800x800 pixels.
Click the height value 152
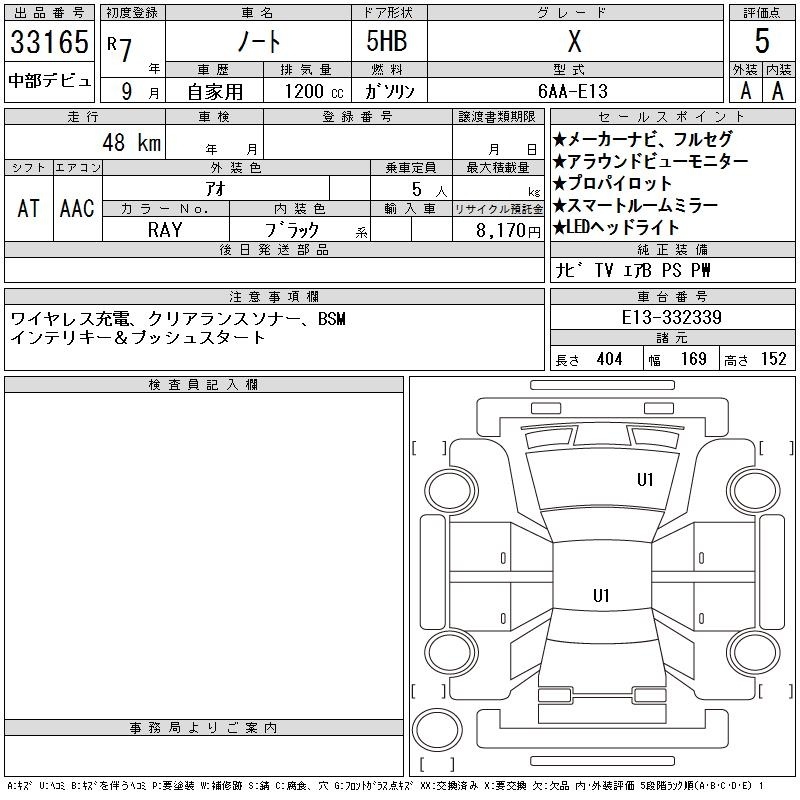click(773, 359)
